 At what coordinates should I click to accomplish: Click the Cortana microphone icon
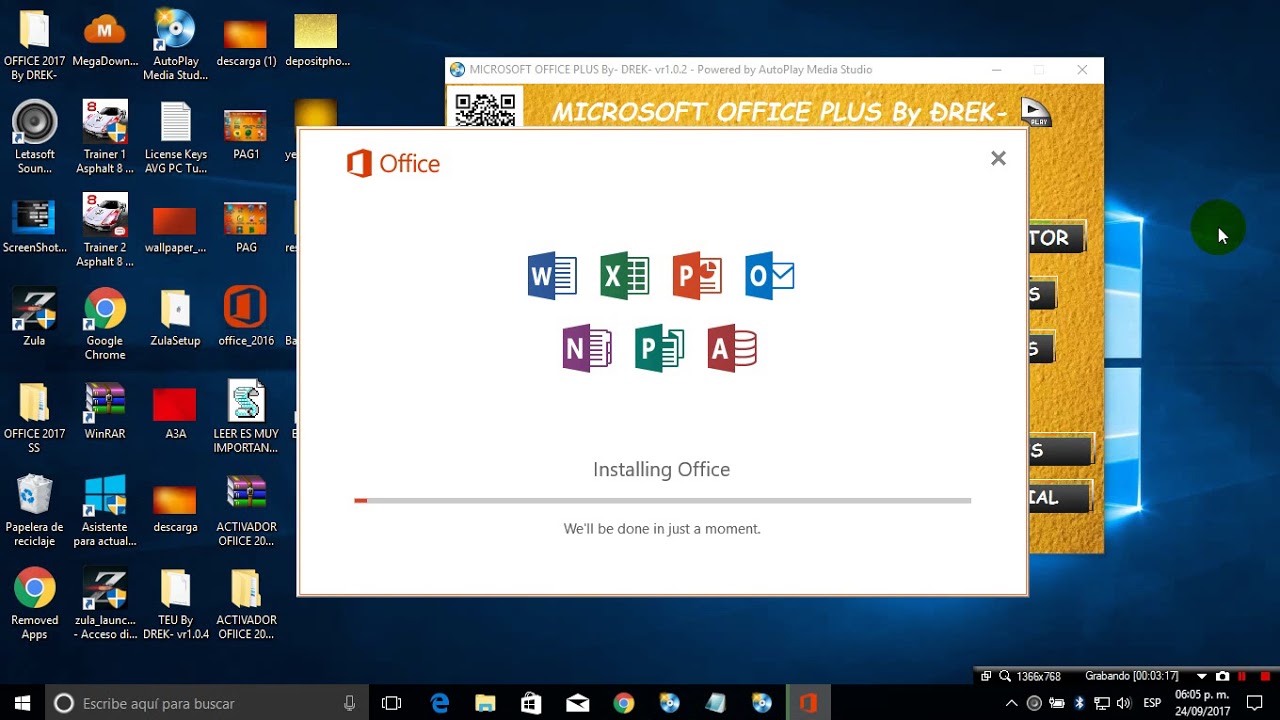point(349,703)
